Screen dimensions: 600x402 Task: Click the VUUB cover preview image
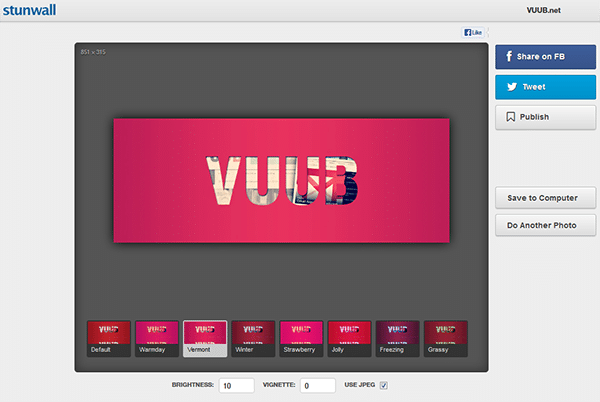[281, 180]
